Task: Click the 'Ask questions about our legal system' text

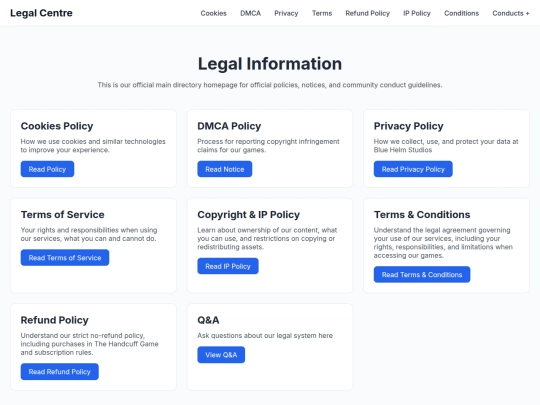Action: 265,335
